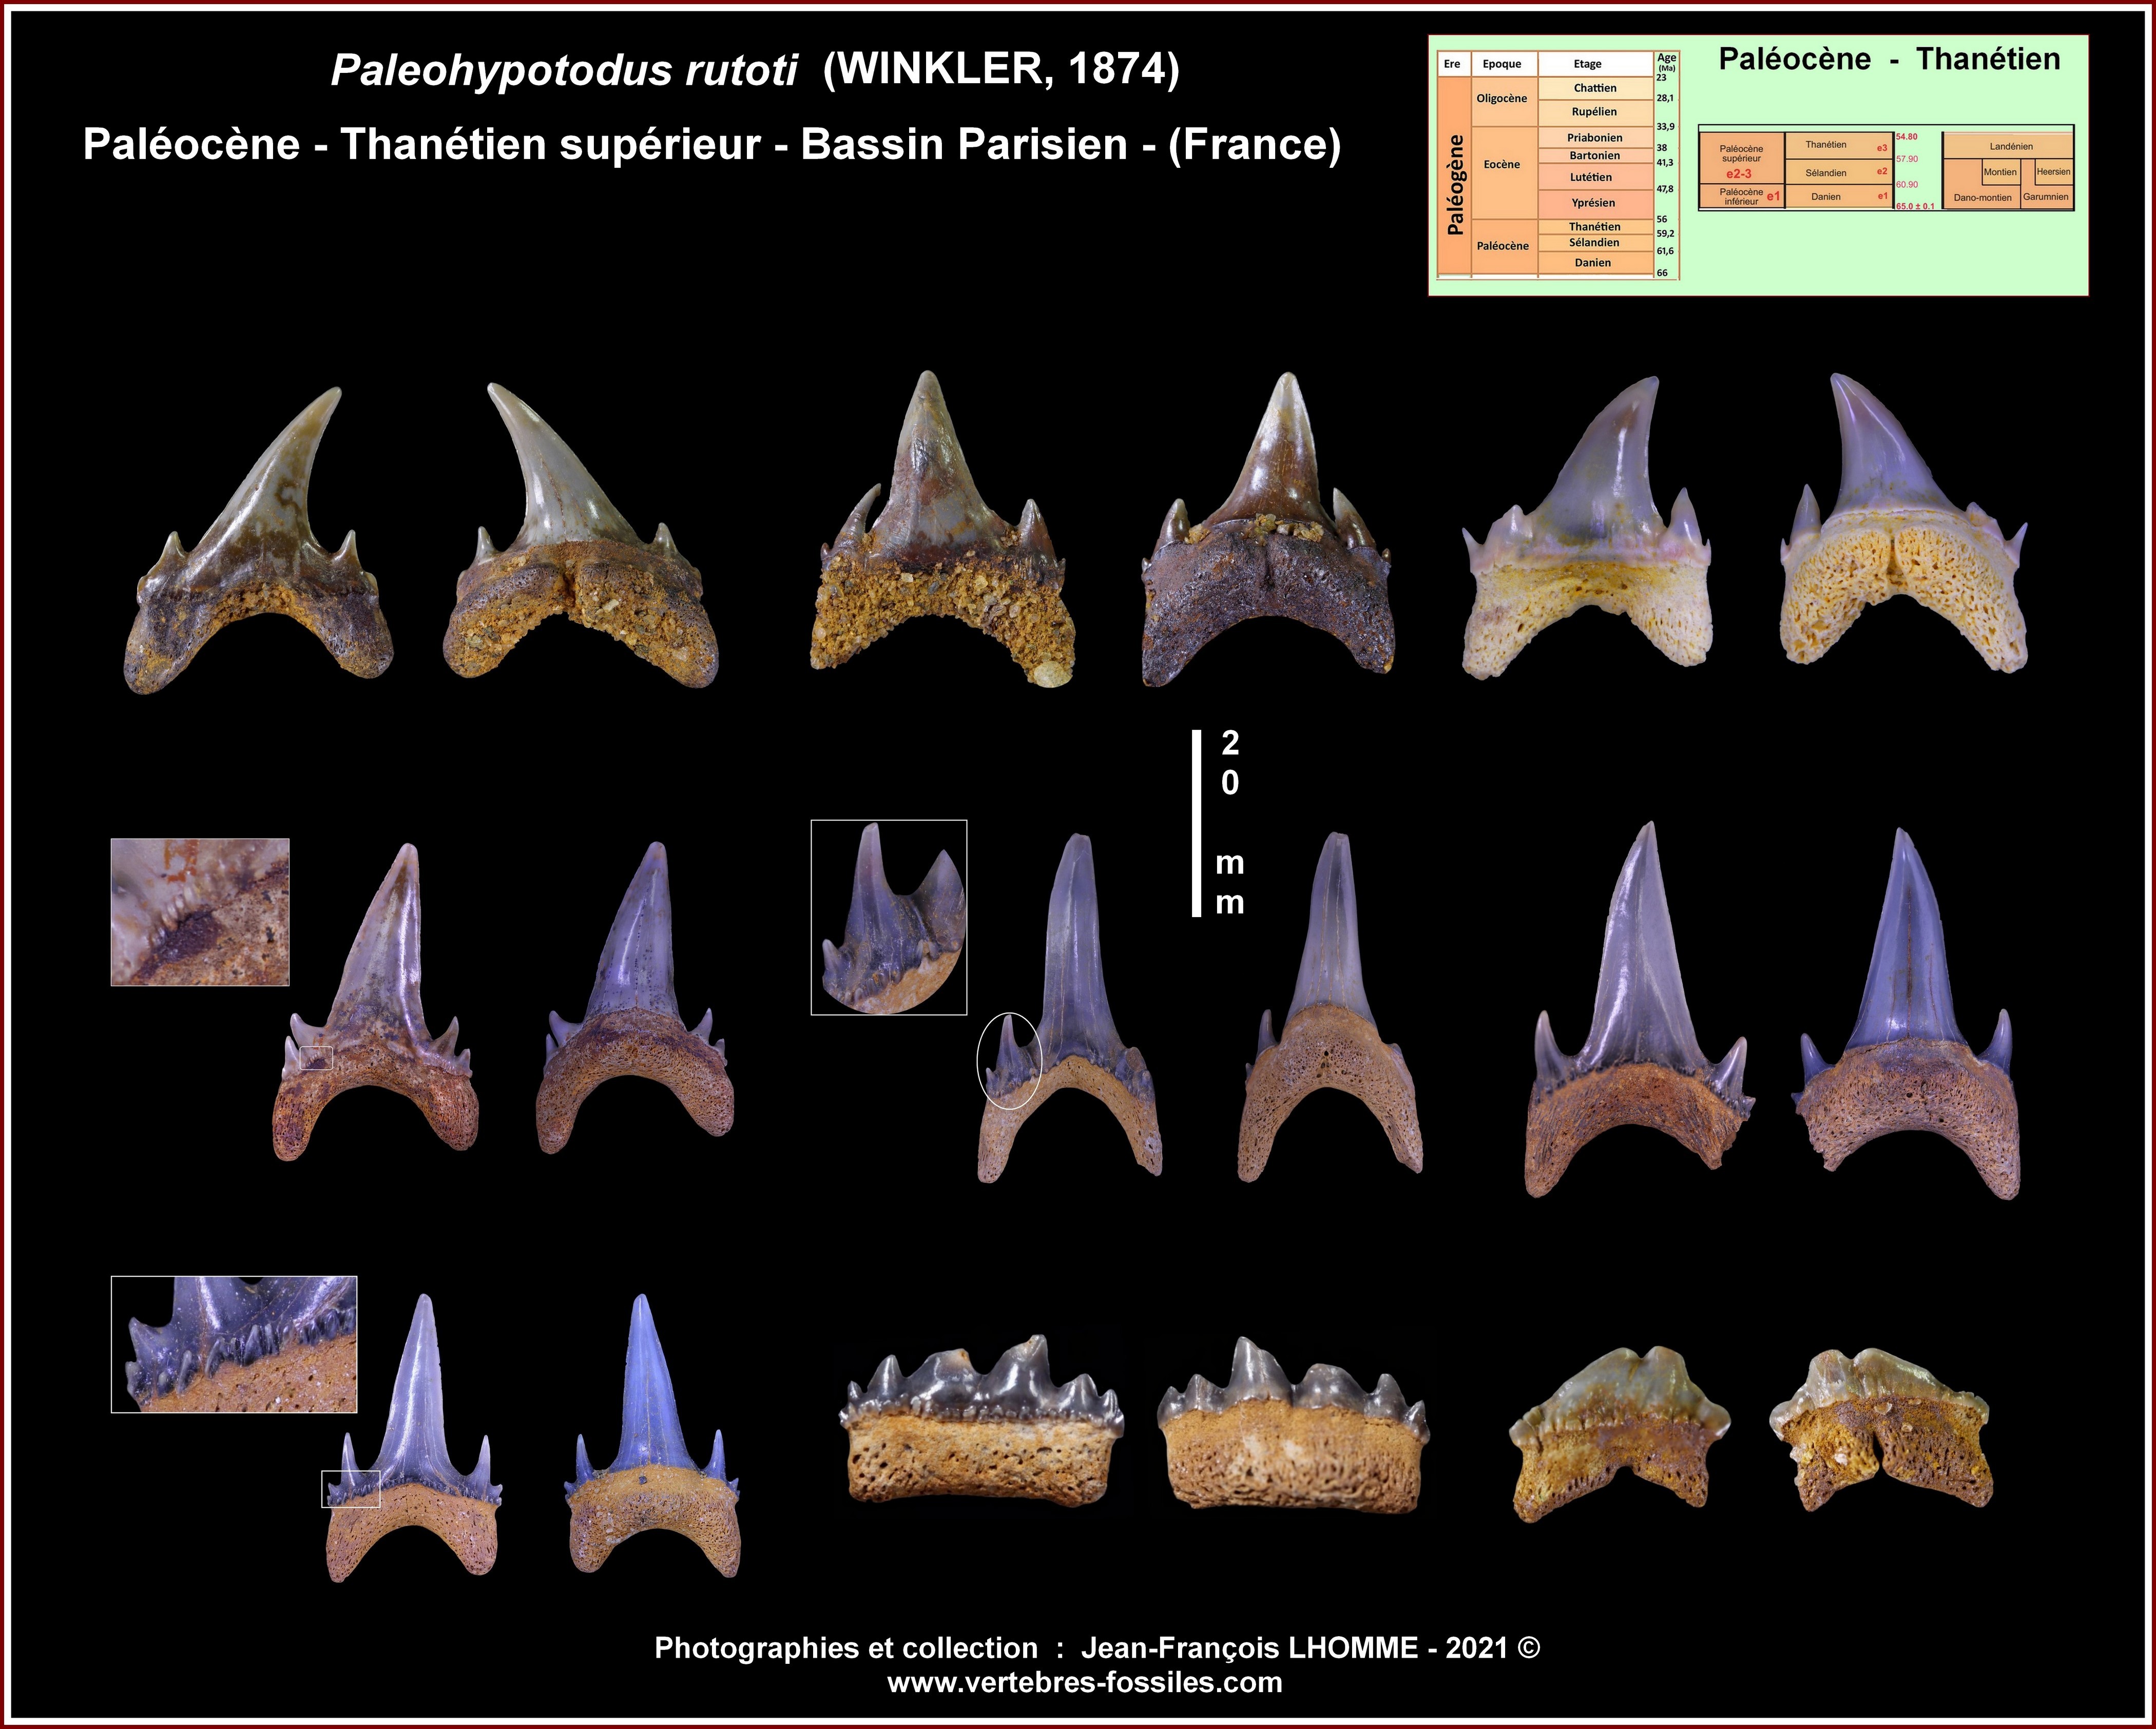This screenshot has width=2156, height=1729.
Task: Click the white ellipse marking on the tooth
Action: (1009, 1060)
